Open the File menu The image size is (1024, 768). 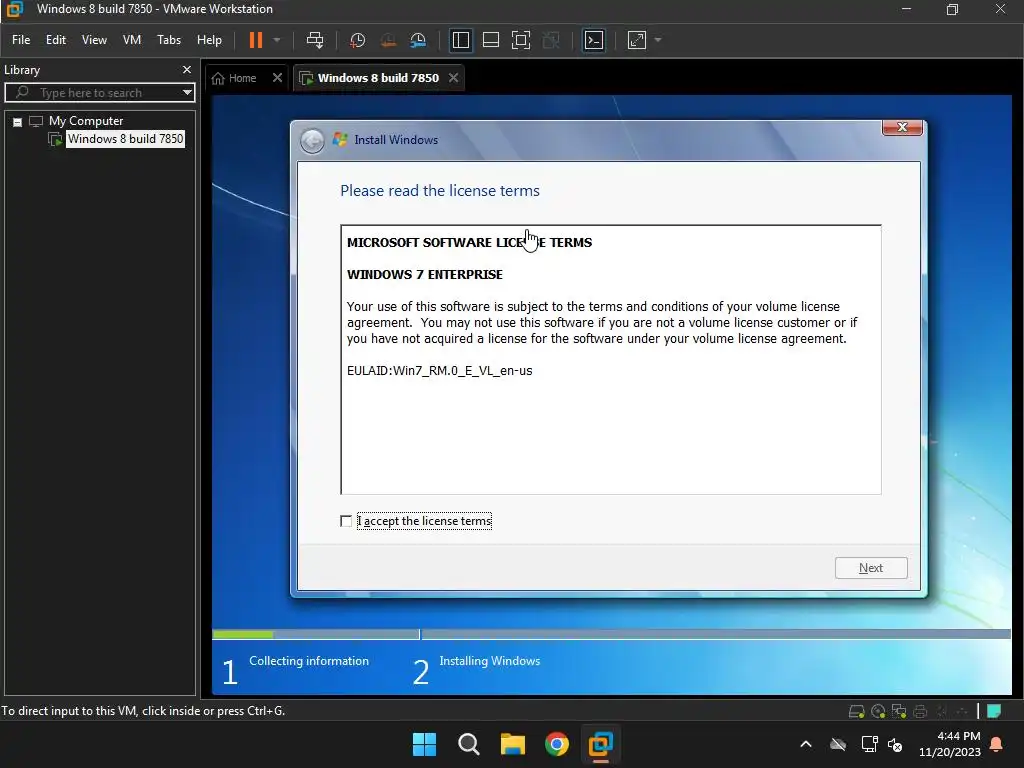click(x=21, y=40)
